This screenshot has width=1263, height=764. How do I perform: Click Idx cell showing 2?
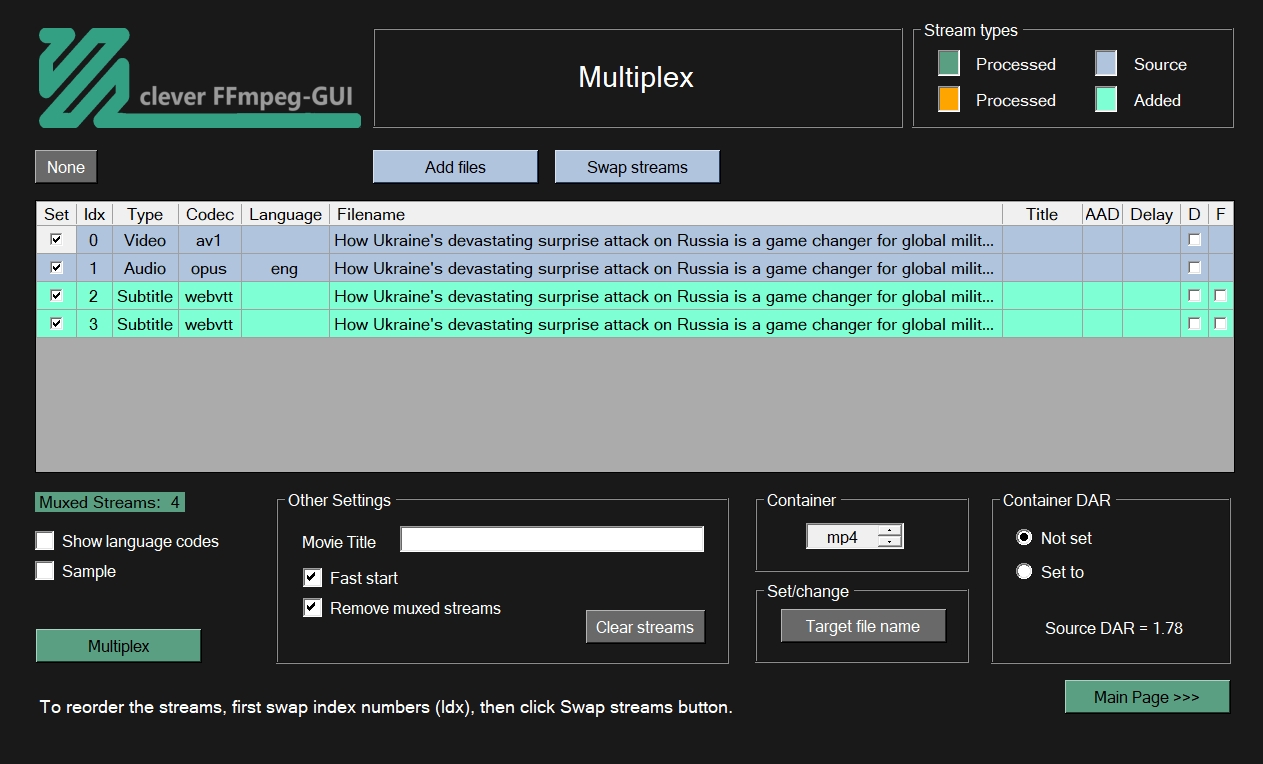pyautogui.click(x=94, y=296)
